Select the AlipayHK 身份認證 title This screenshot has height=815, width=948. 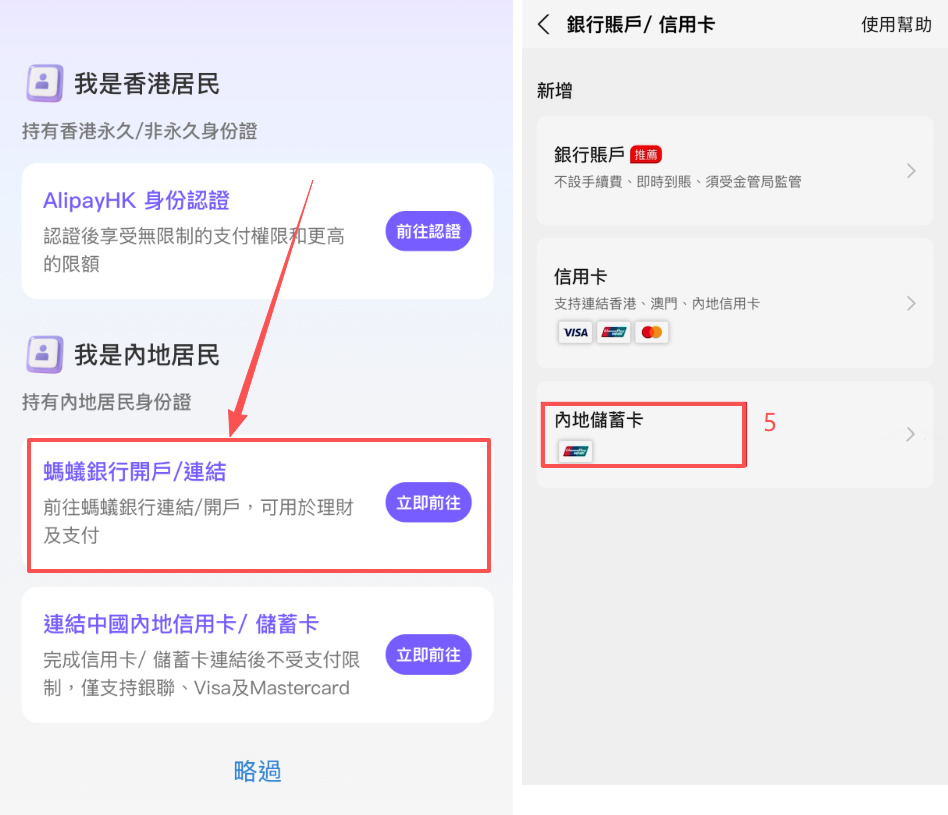pyautogui.click(x=136, y=200)
